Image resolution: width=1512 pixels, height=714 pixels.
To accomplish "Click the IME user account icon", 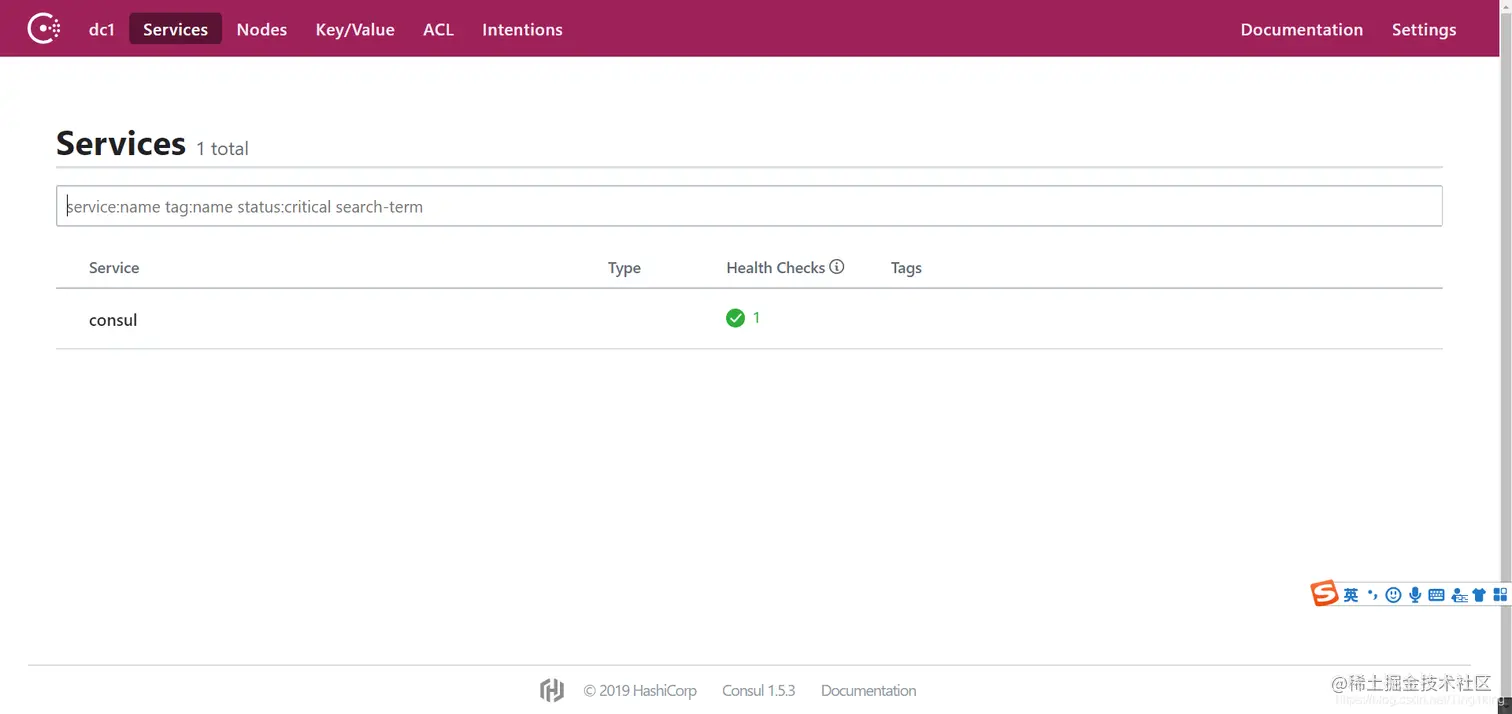I will 1459,595.
